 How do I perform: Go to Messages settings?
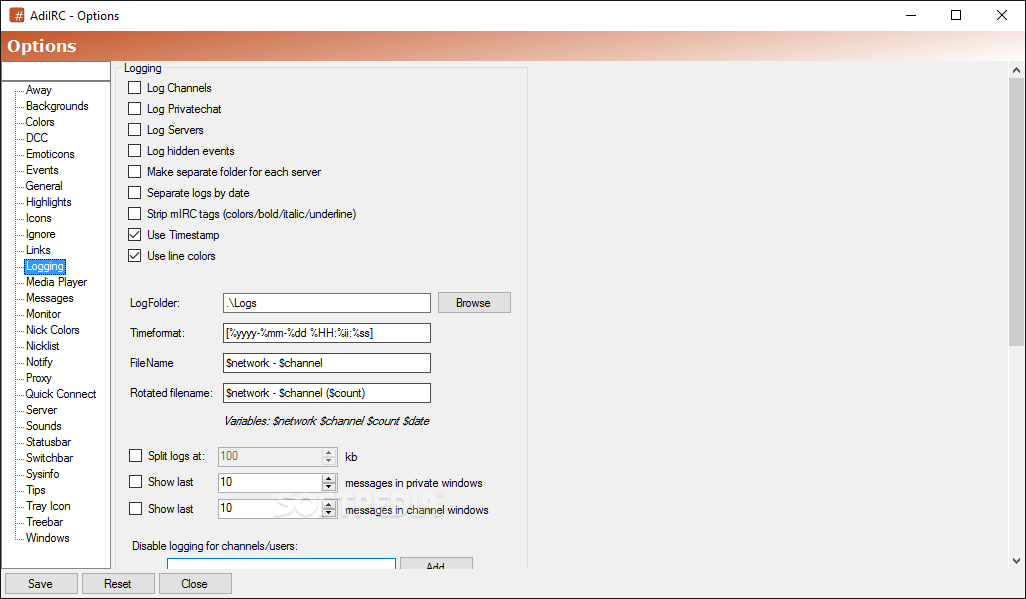[50, 299]
